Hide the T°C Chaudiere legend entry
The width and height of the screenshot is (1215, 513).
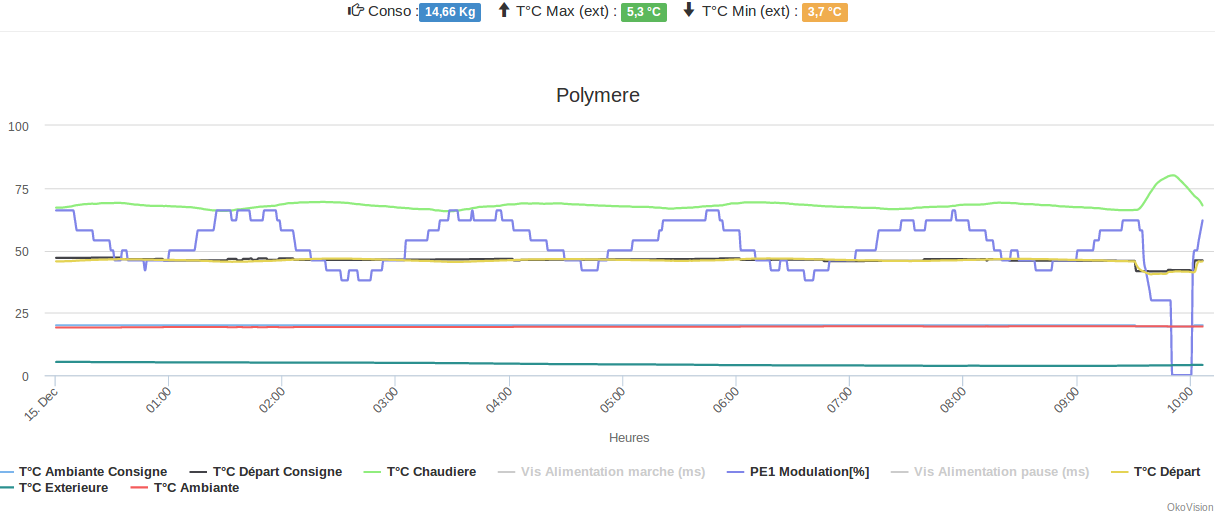coord(431,472)
